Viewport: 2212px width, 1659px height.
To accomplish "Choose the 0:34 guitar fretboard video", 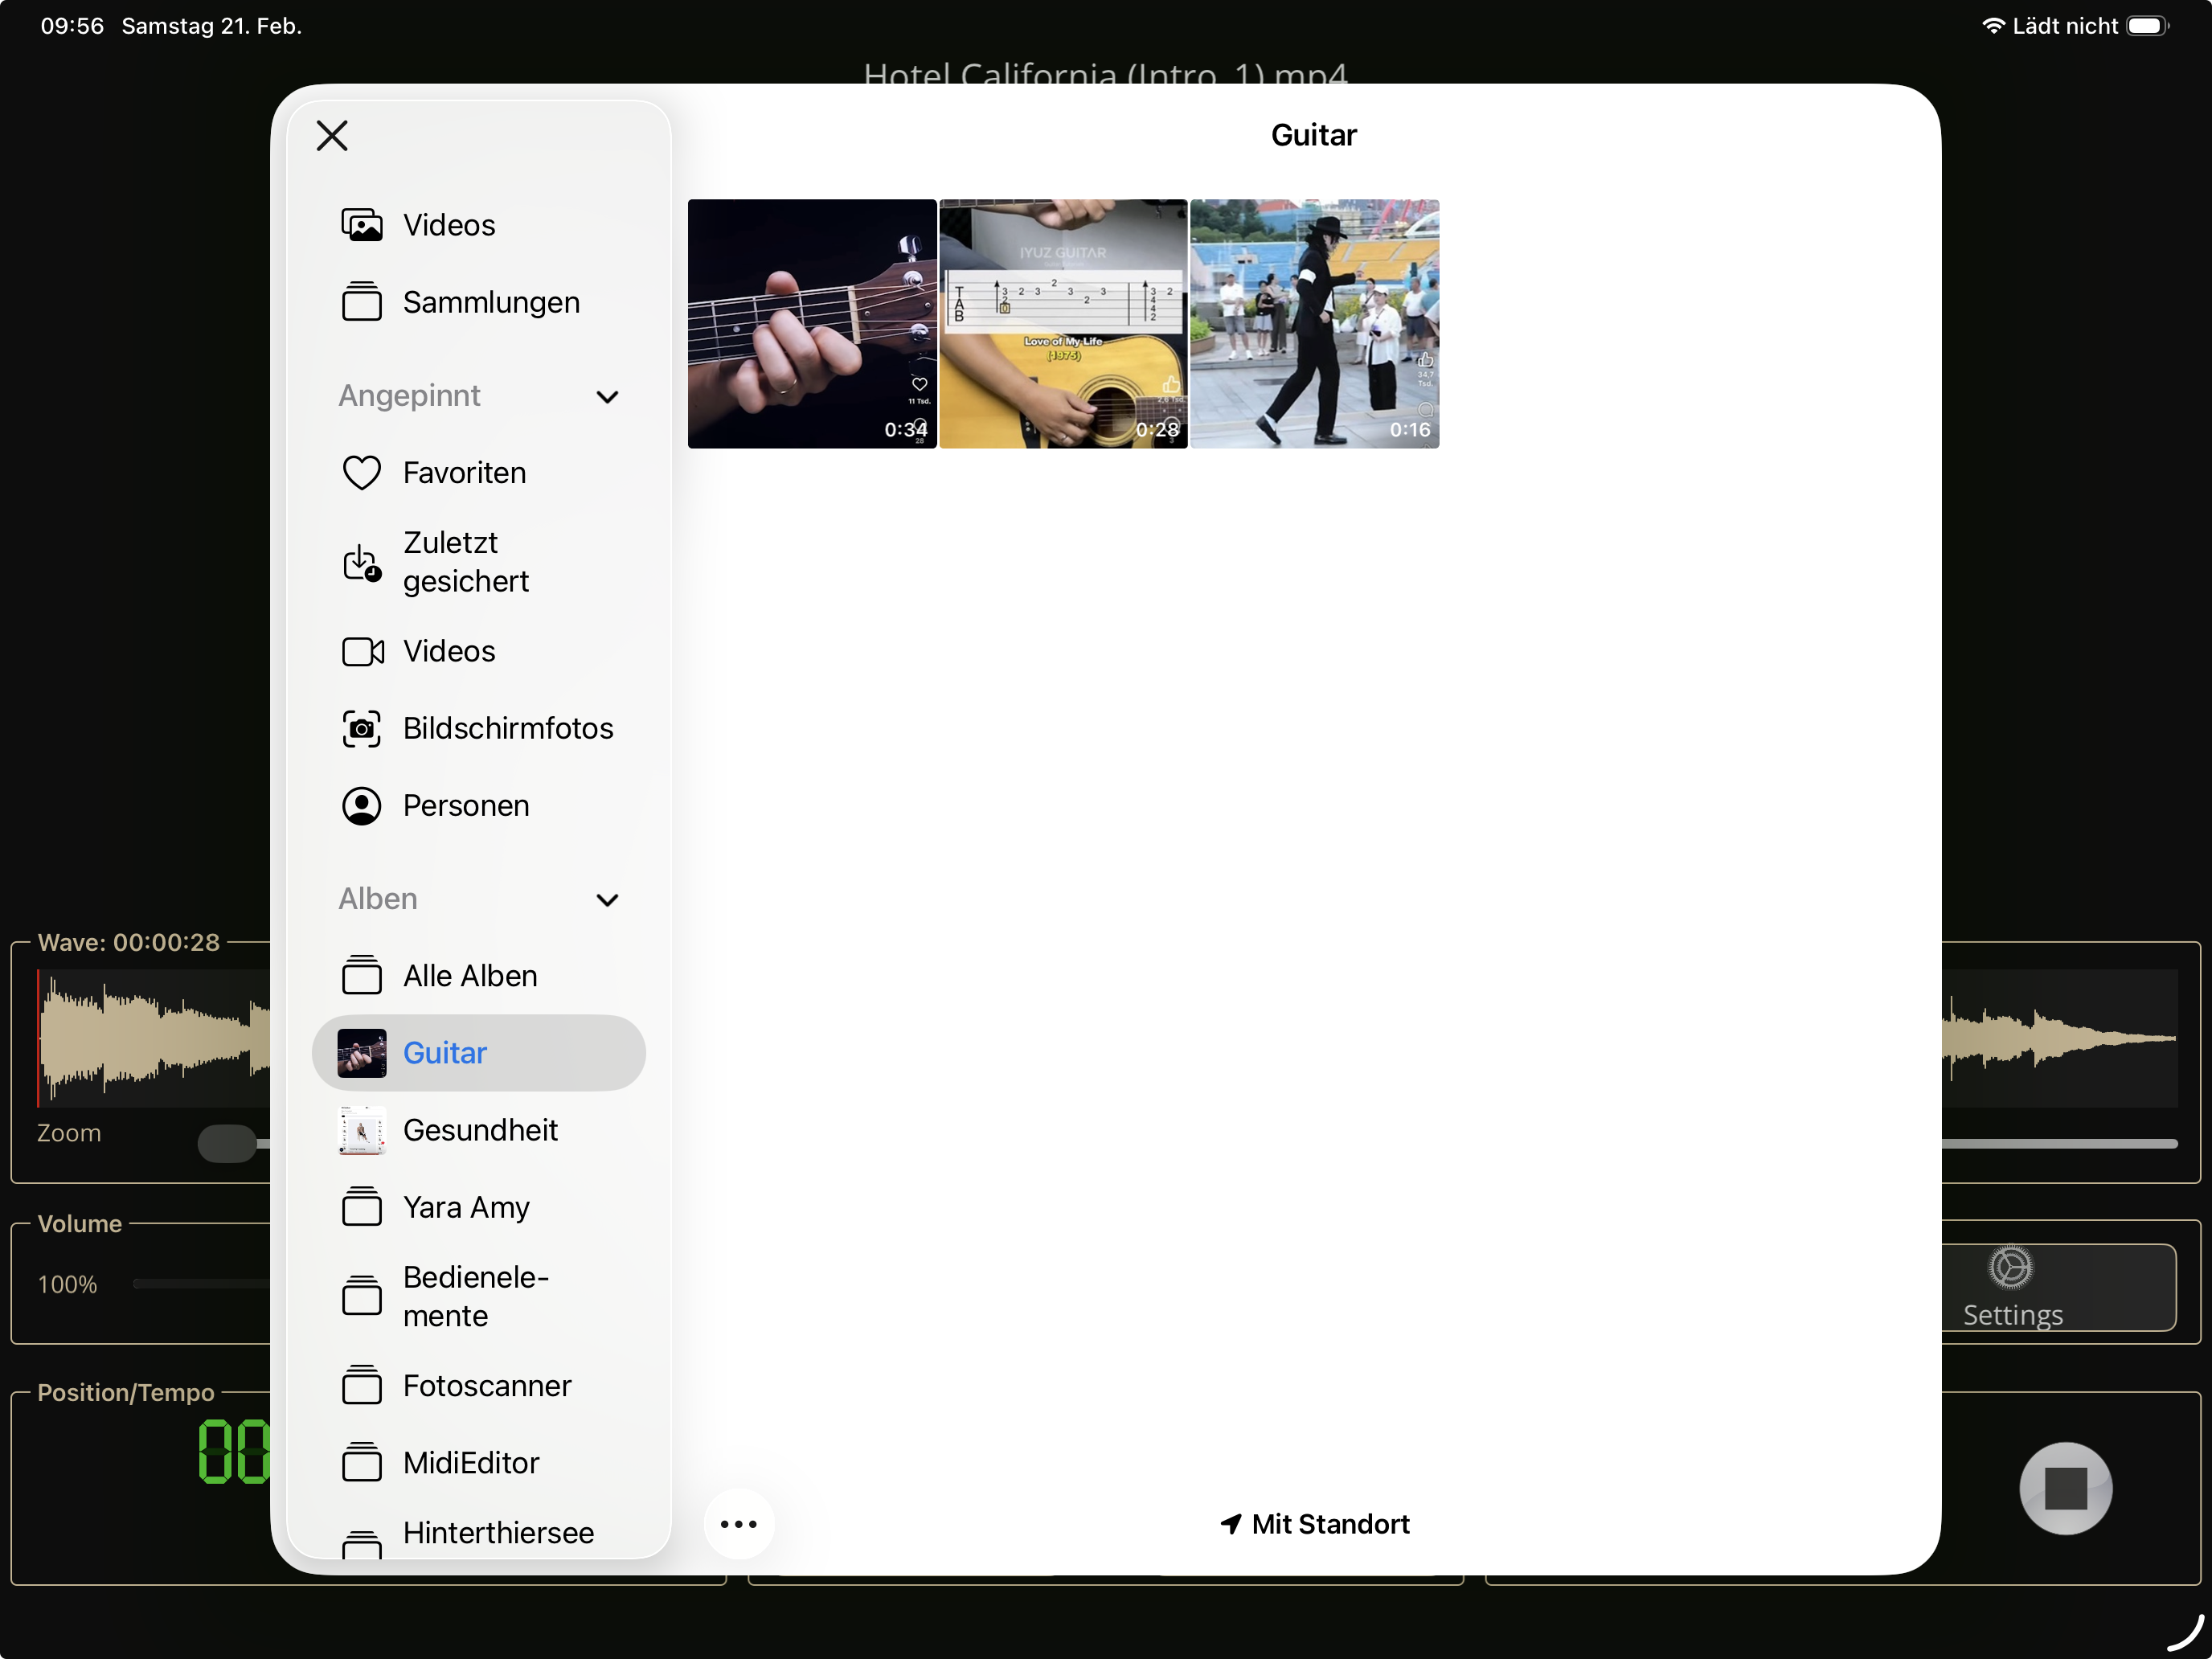I will (812, 323).
